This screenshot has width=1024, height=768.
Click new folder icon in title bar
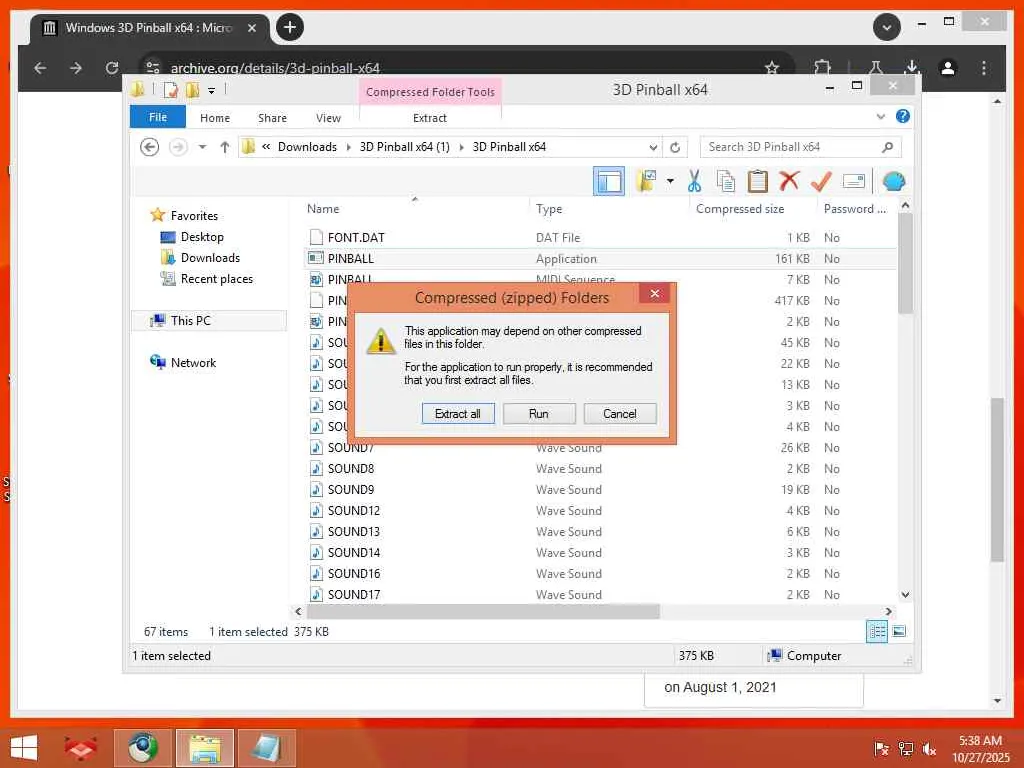(192, 90)
